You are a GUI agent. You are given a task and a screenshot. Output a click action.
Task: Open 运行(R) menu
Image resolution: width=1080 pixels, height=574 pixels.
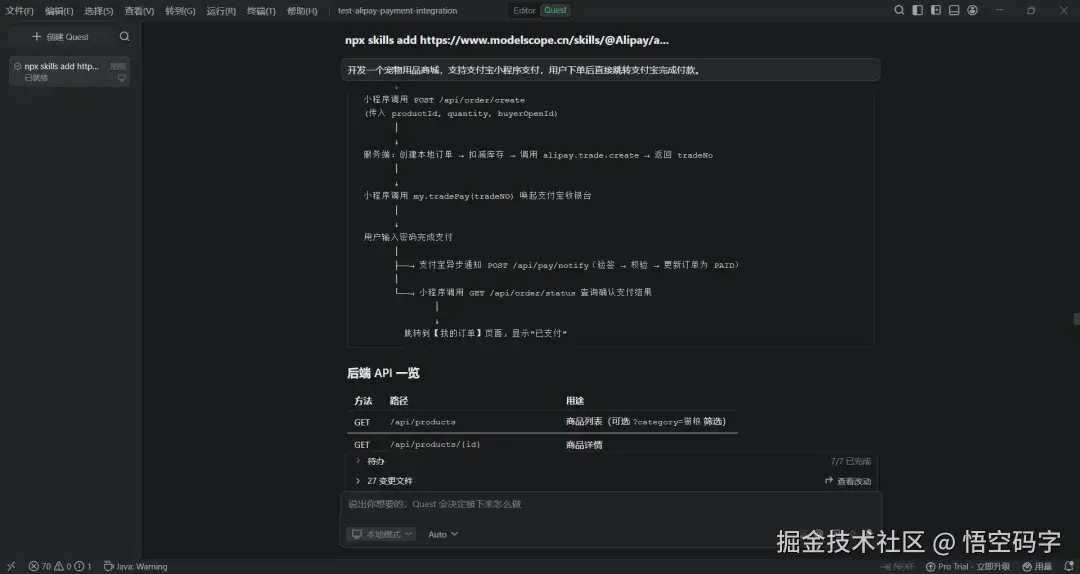220,11
